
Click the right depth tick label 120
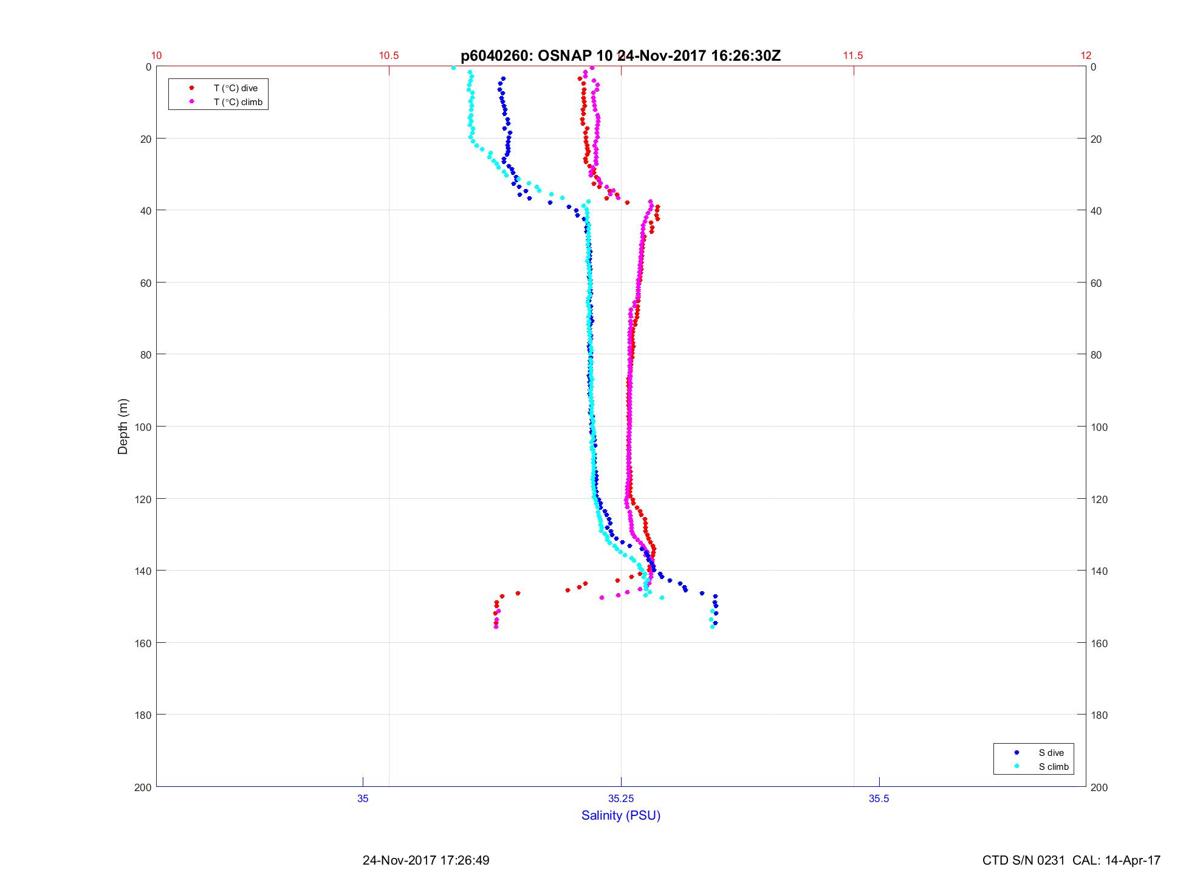1099,499
